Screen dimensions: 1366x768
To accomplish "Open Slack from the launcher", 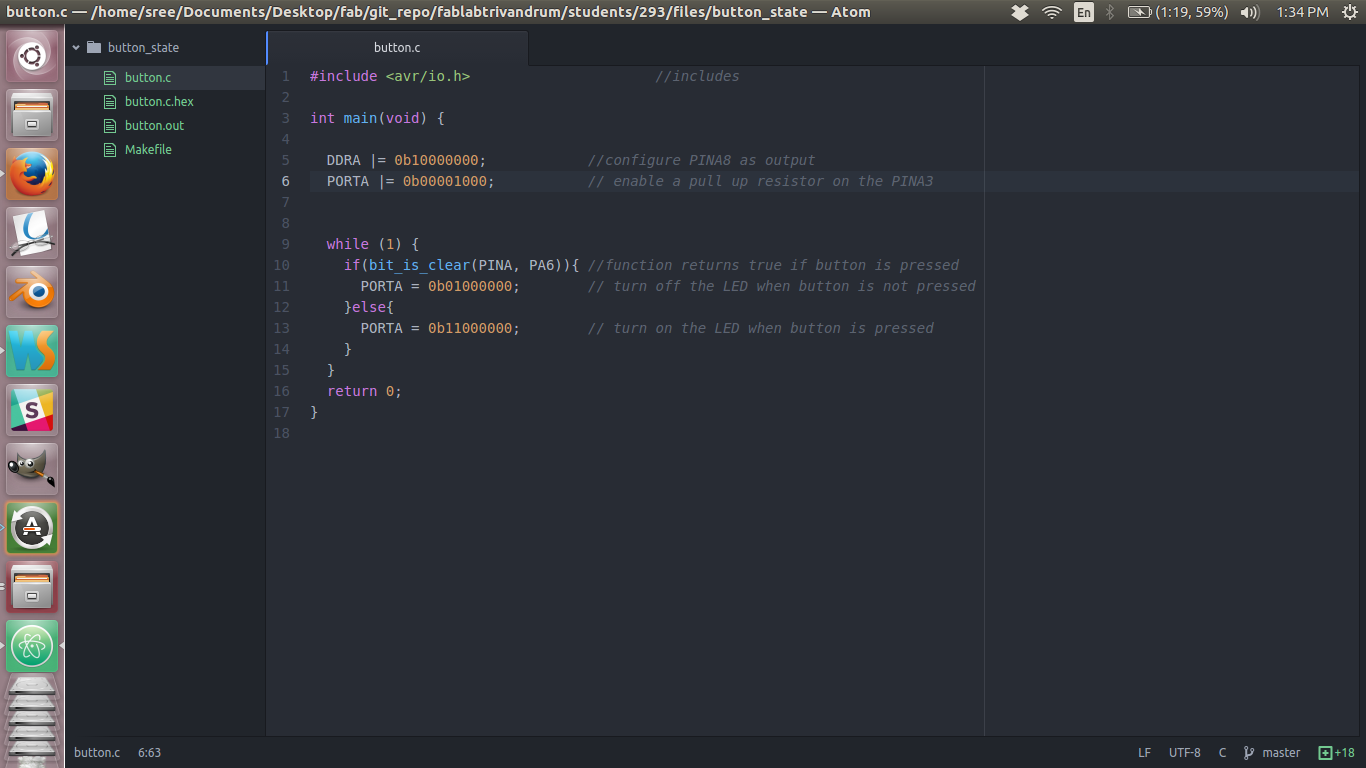I will 33,409.
